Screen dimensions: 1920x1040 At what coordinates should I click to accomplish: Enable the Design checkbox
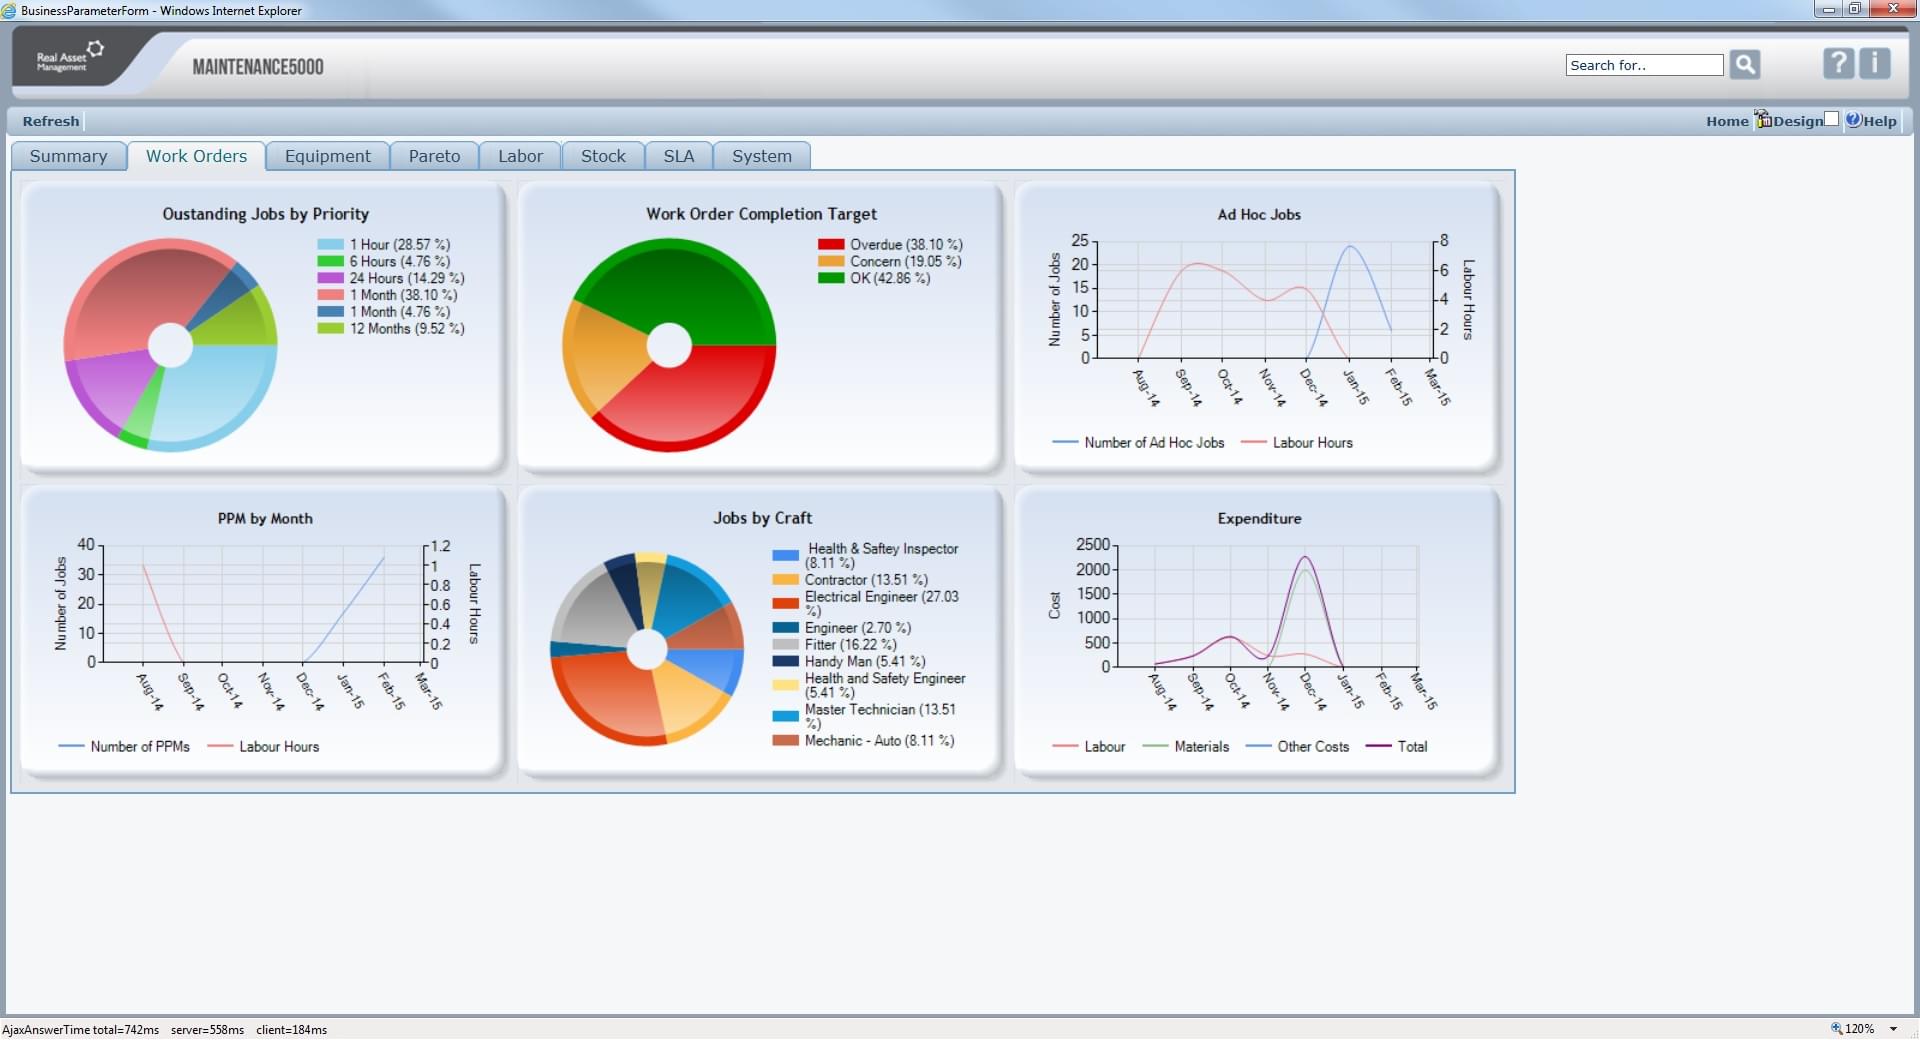1831,119
